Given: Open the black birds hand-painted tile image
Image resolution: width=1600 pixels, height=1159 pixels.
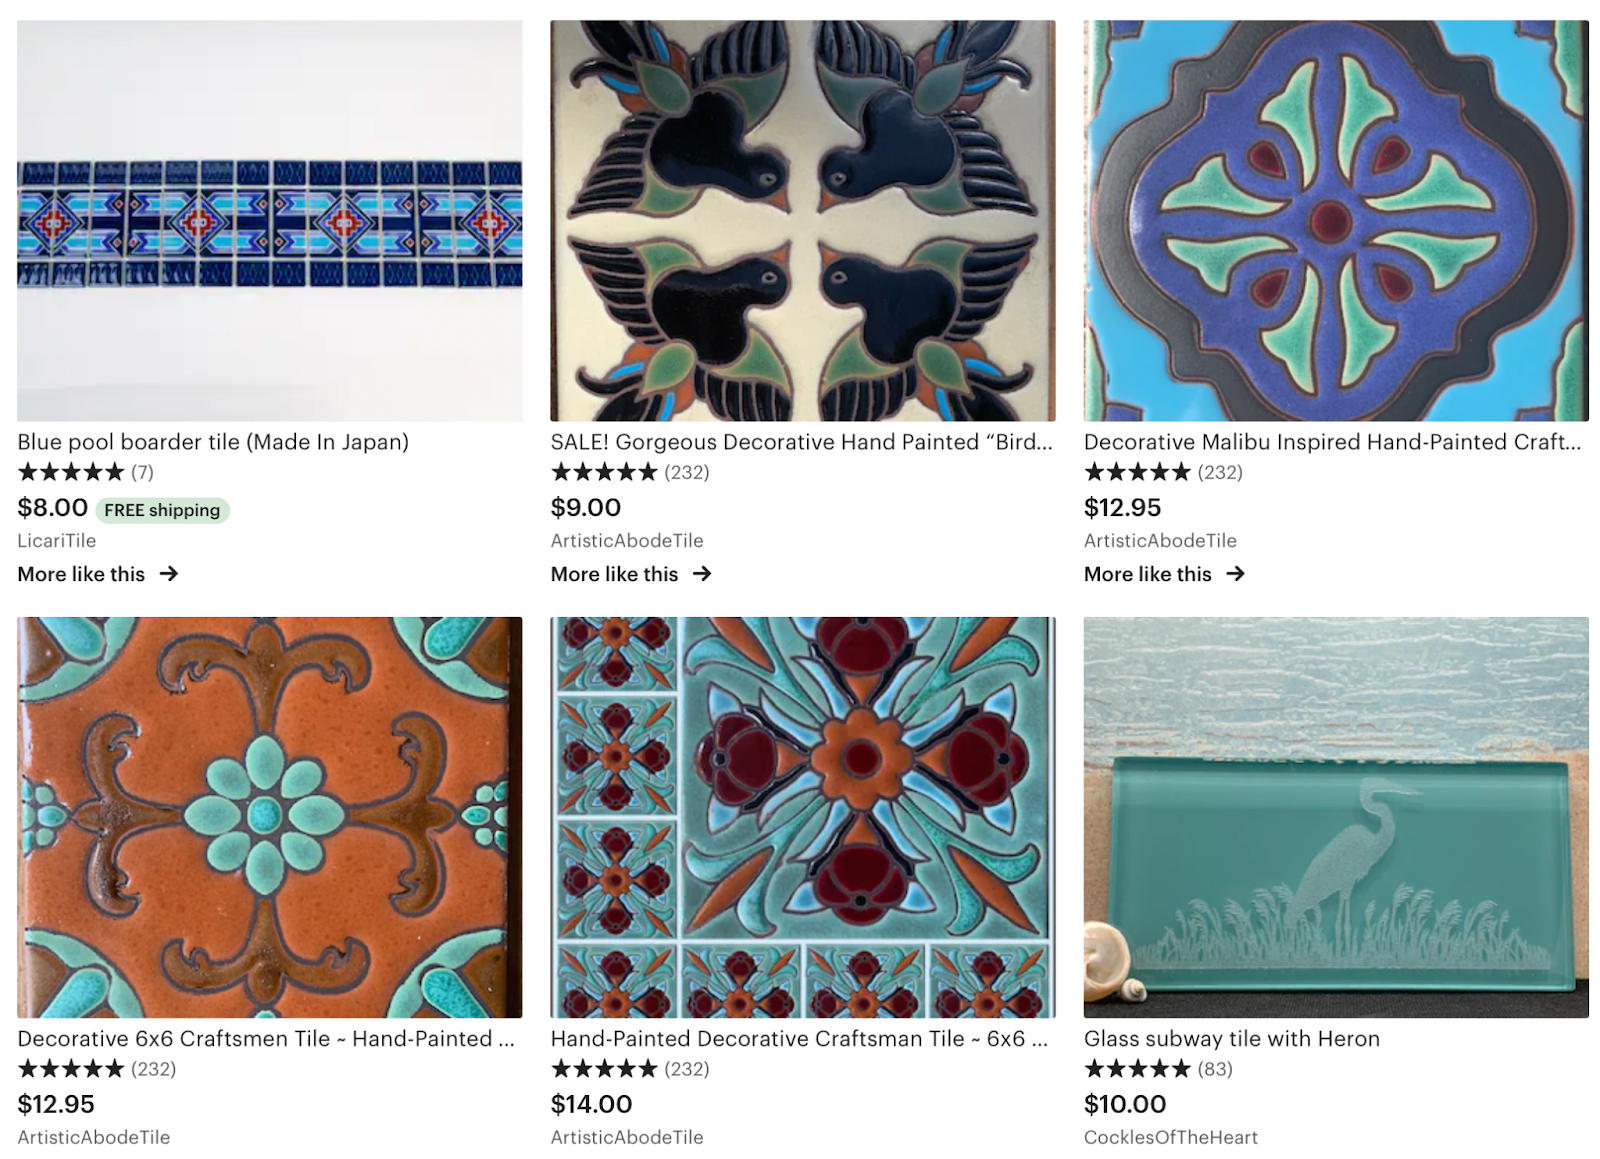Looking at the screenshot, I should [803, 221].
